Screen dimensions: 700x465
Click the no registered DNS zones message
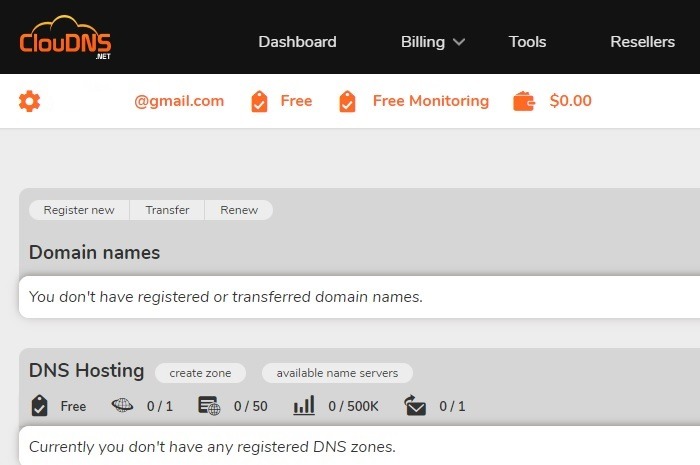[x=212, y=447]
